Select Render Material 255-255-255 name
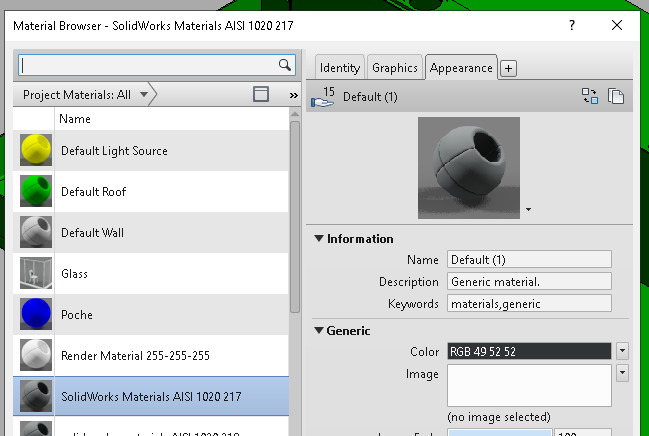Screen dimensions: 649x436 (135, 356)
